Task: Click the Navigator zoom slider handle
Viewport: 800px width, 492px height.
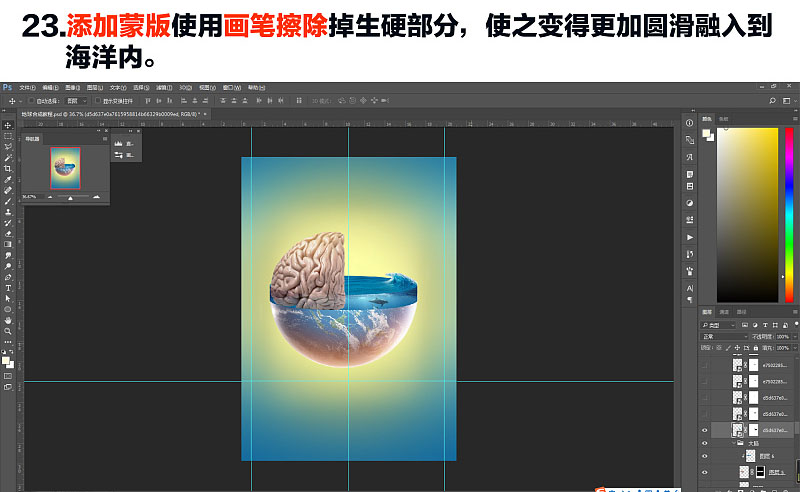Action: point(70,198)
